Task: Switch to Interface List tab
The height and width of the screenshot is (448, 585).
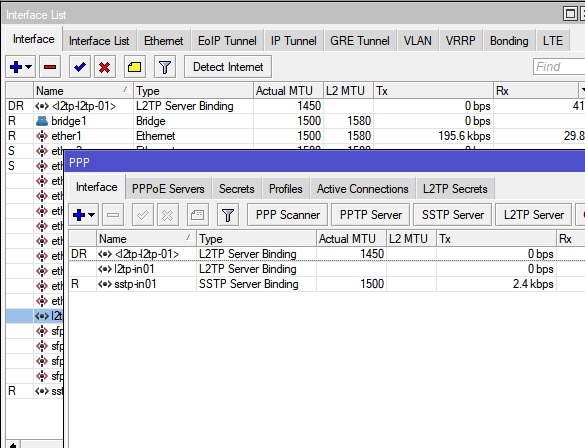Action: click(99, 41)
